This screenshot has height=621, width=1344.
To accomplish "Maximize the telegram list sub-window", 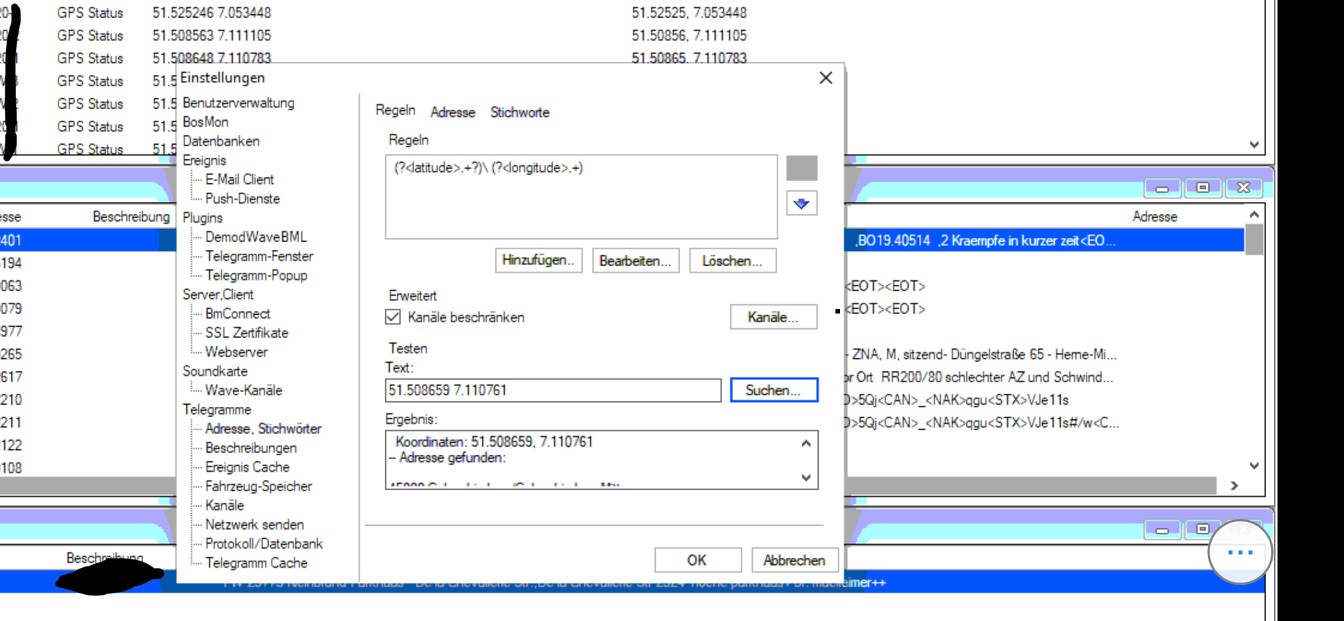I will [1202, 188].
